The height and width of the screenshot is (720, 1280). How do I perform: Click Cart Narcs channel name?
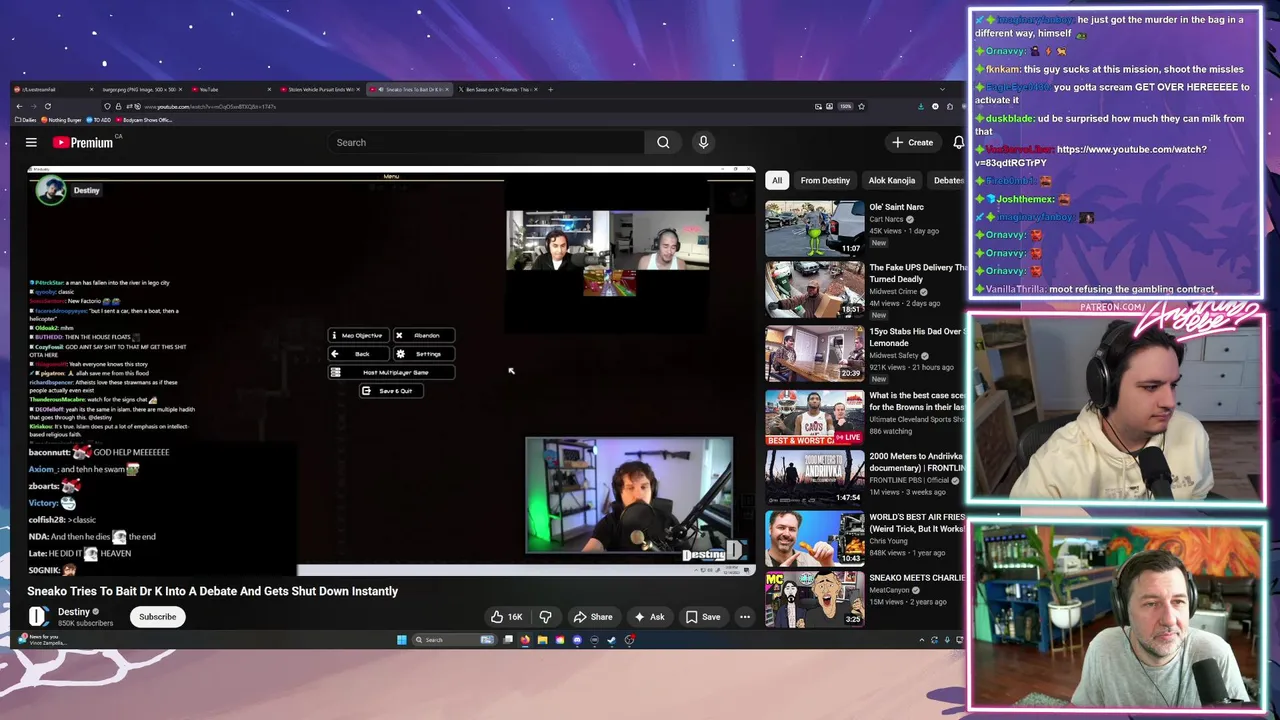pyautogui.click(x=886, y=219)
